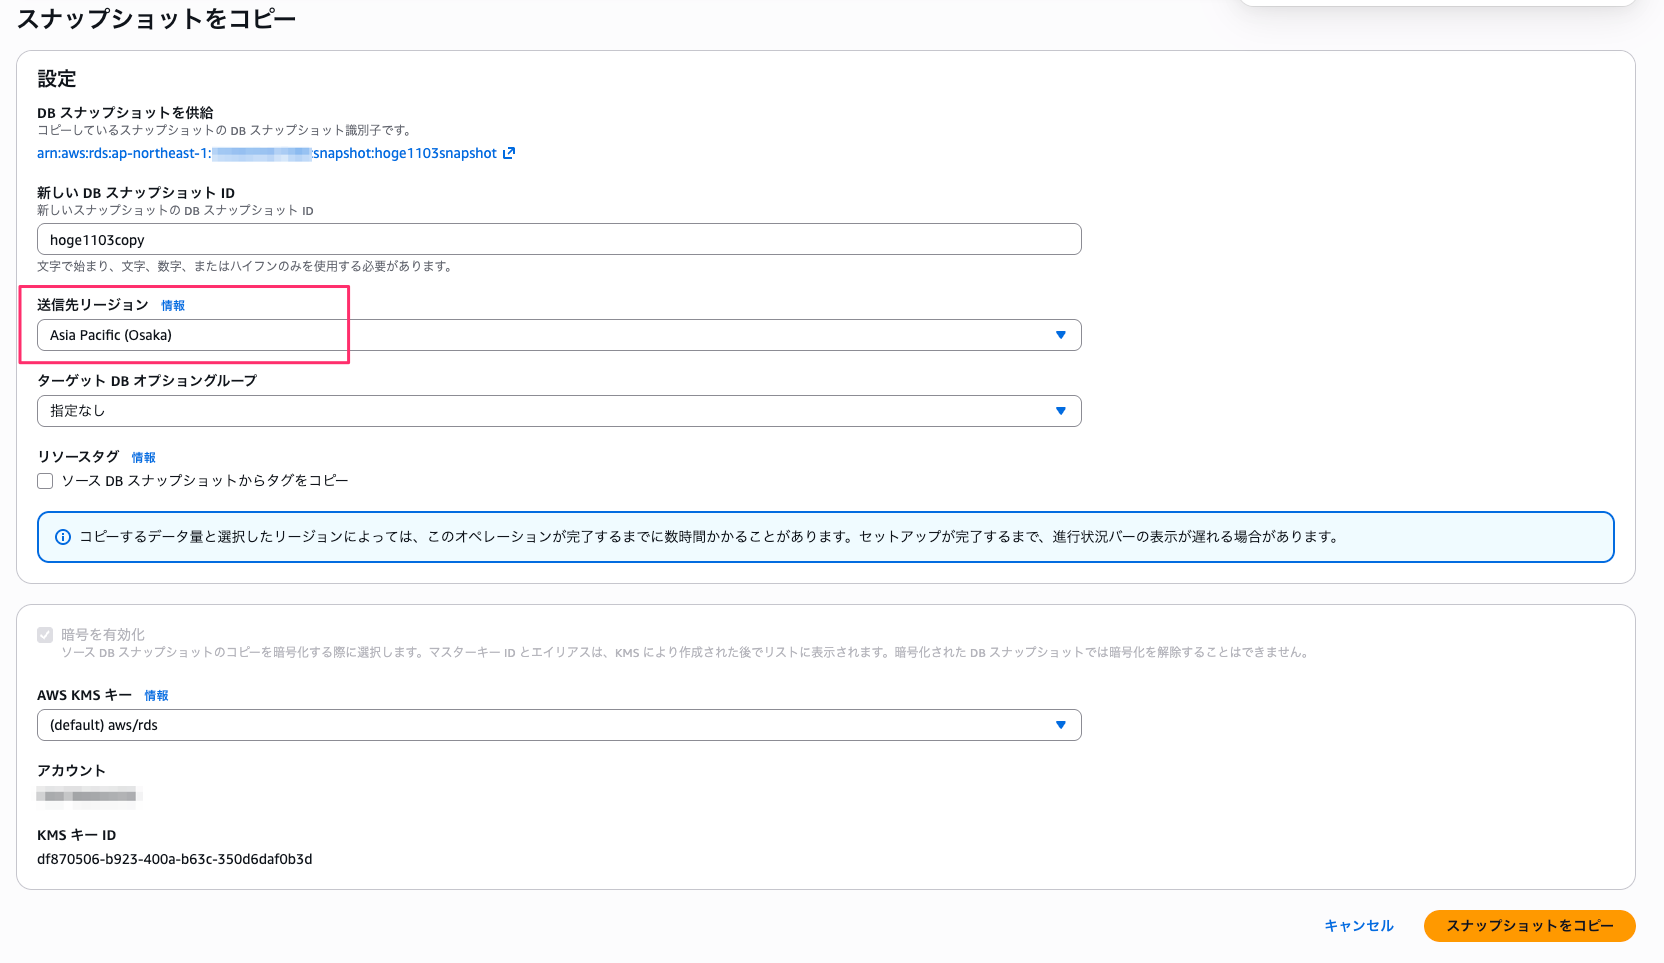Image resolution: width=1664 pixels, height=963 pixels.
Task: Click the blurred account ID under アカウント
Action: tap(89, 796)
